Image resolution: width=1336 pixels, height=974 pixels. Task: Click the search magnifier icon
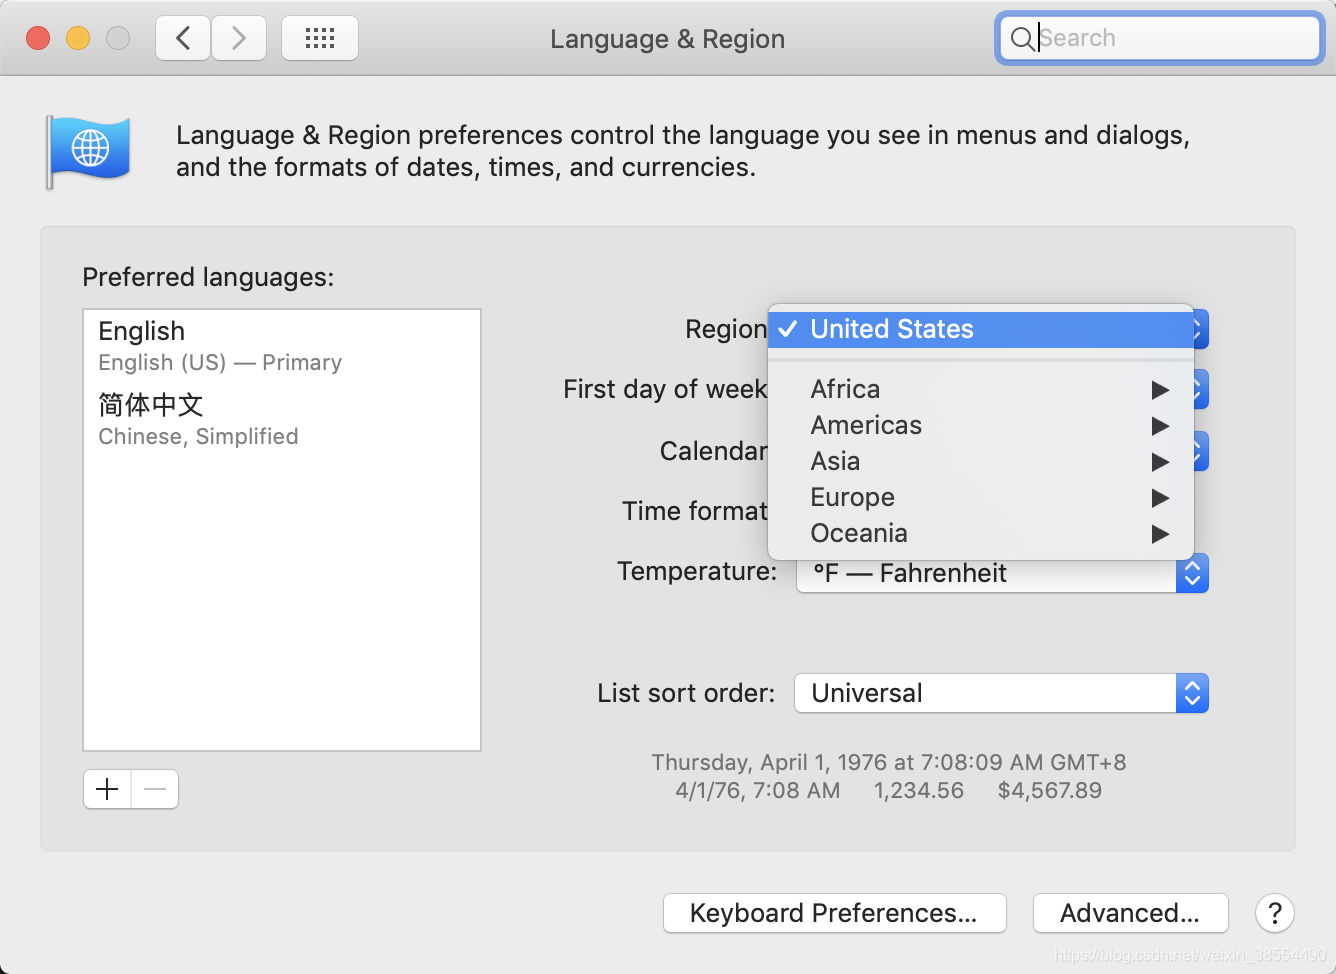click(1023, 39)
